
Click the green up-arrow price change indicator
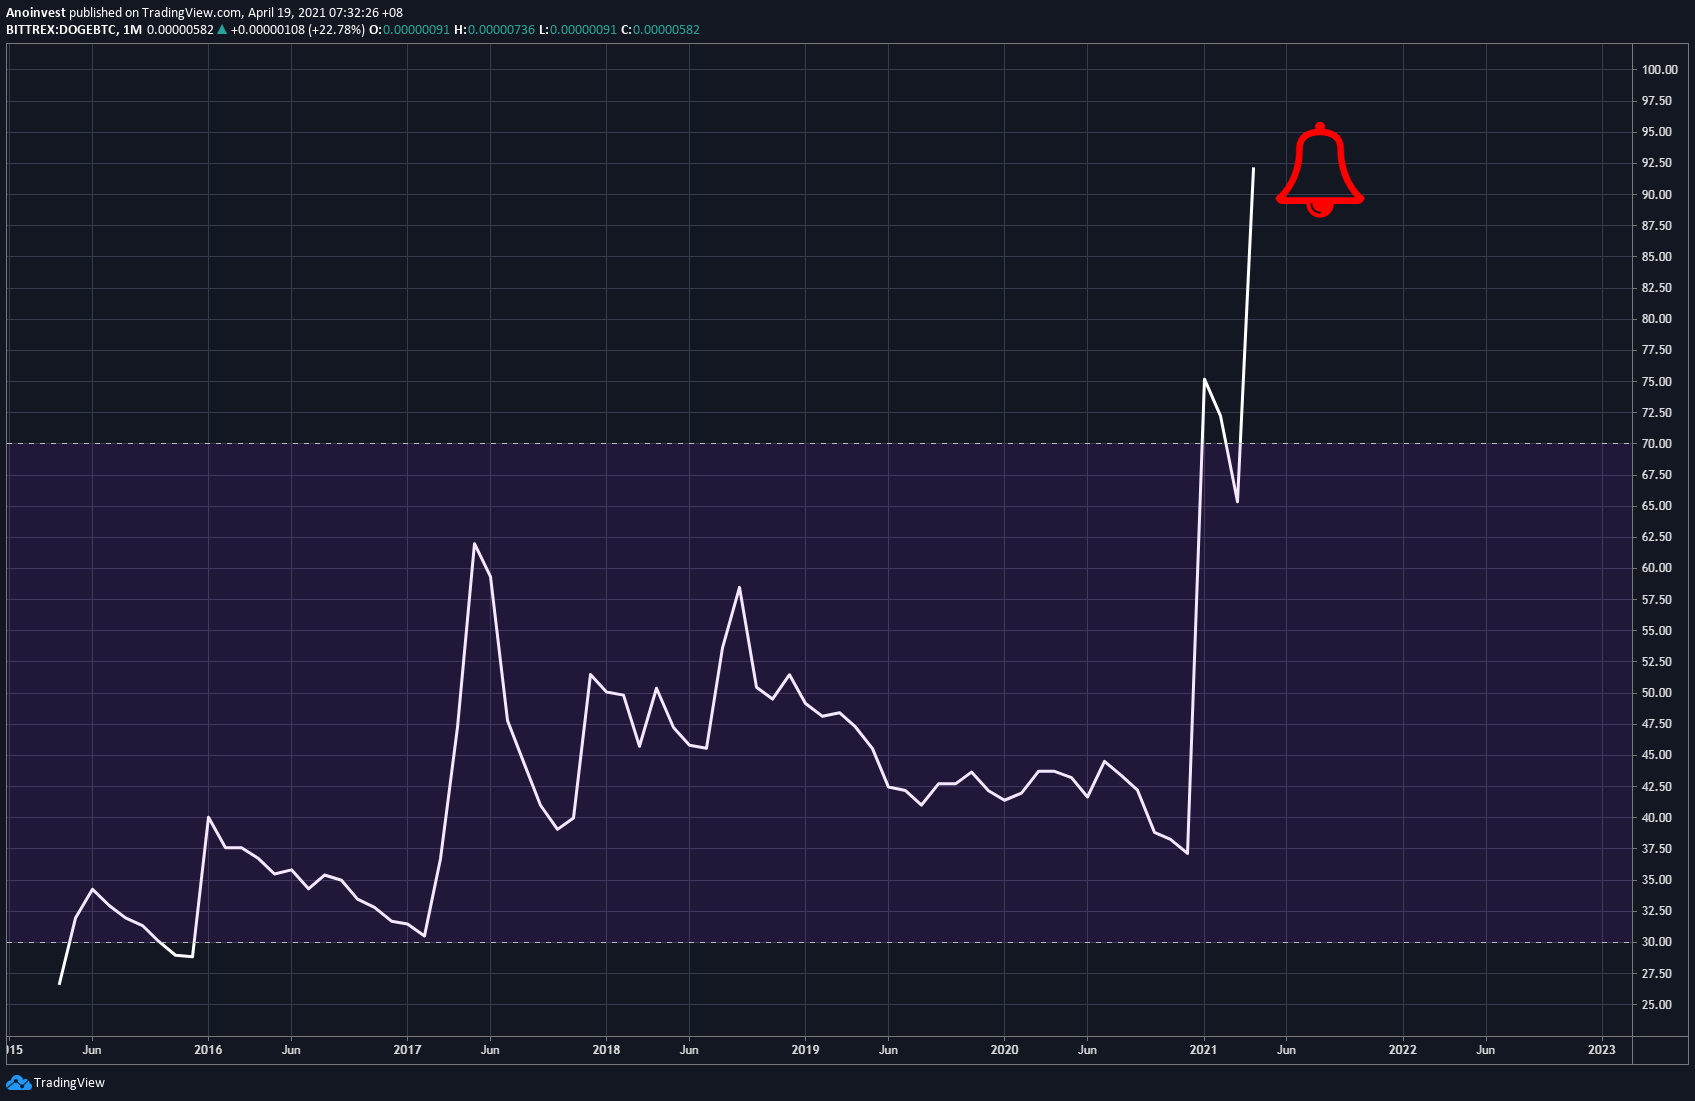point(222,30)
